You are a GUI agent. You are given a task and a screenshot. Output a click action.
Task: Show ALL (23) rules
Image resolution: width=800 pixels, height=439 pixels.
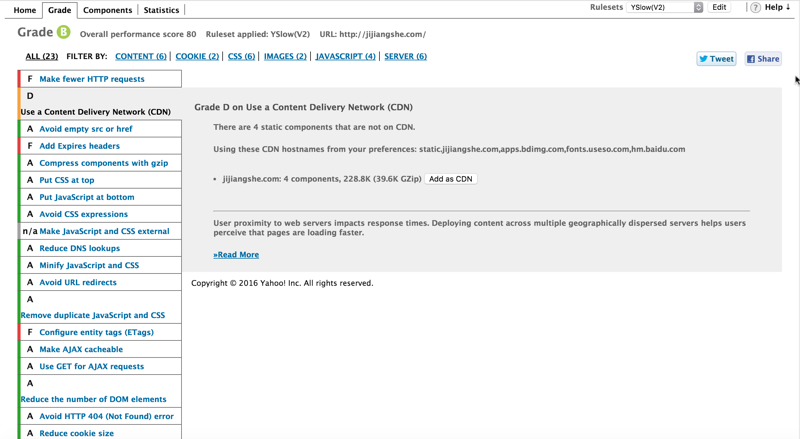tap(41, 57)
